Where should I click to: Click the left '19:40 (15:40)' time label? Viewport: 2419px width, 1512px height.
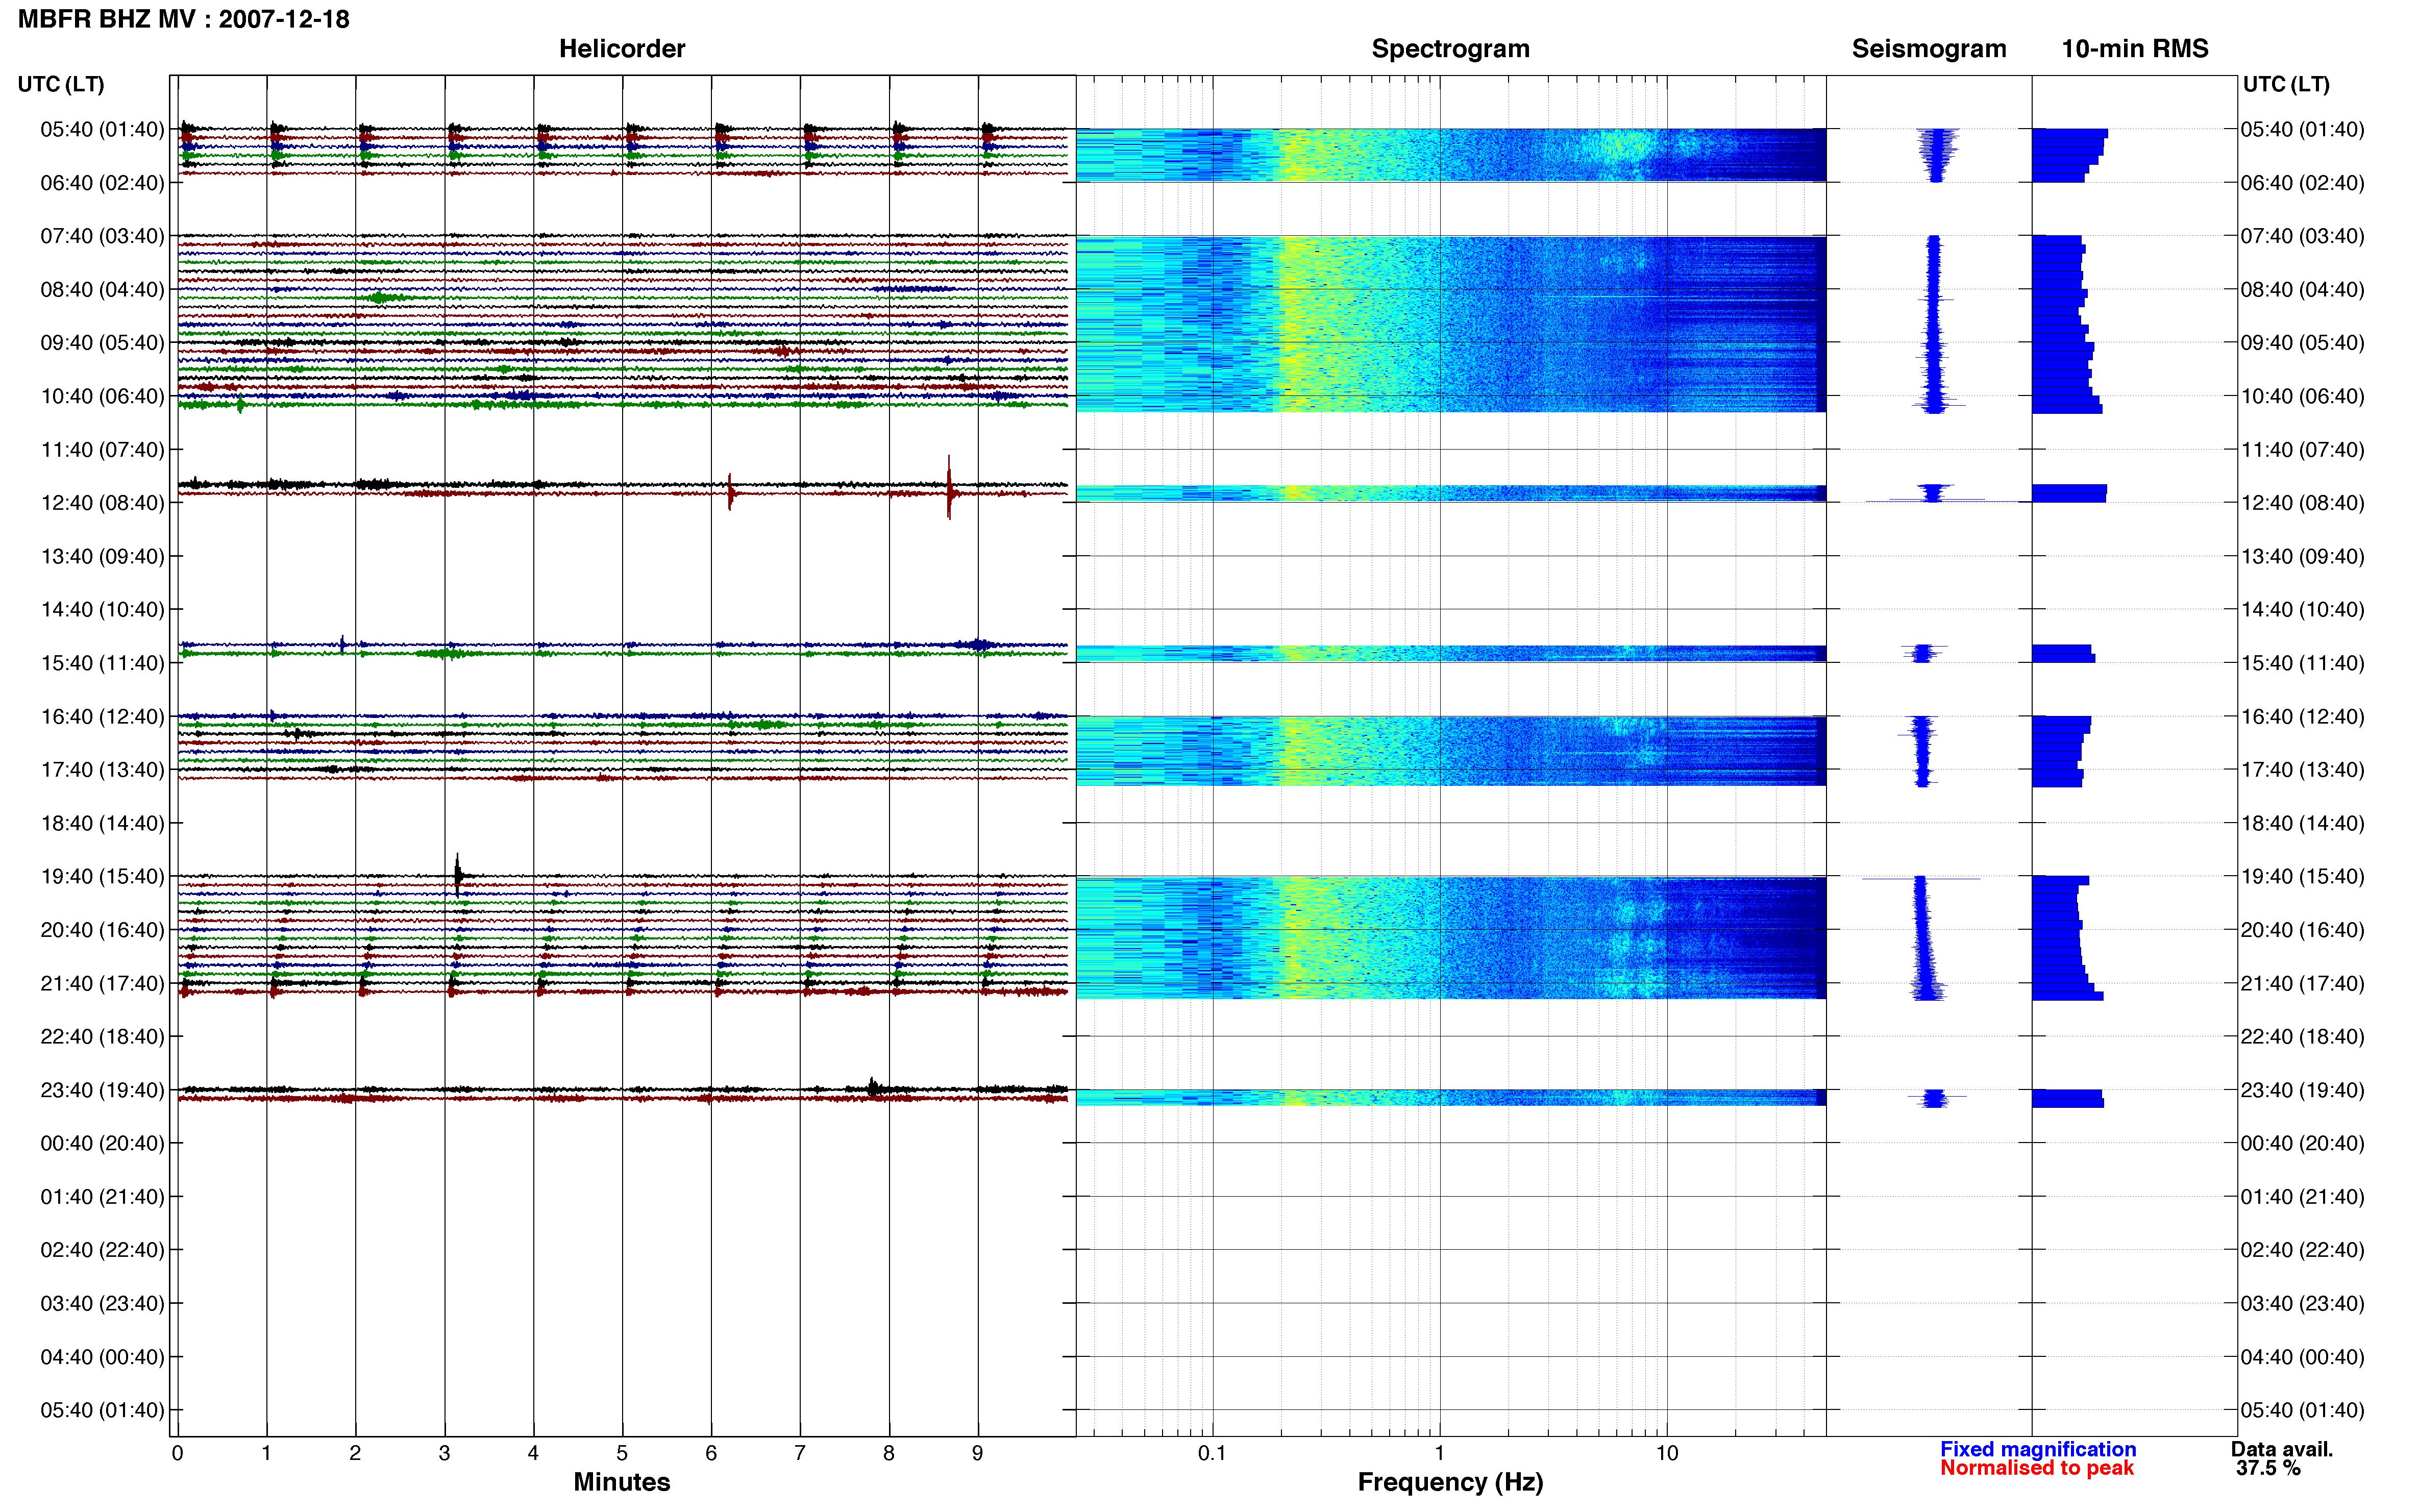(102, 876)
